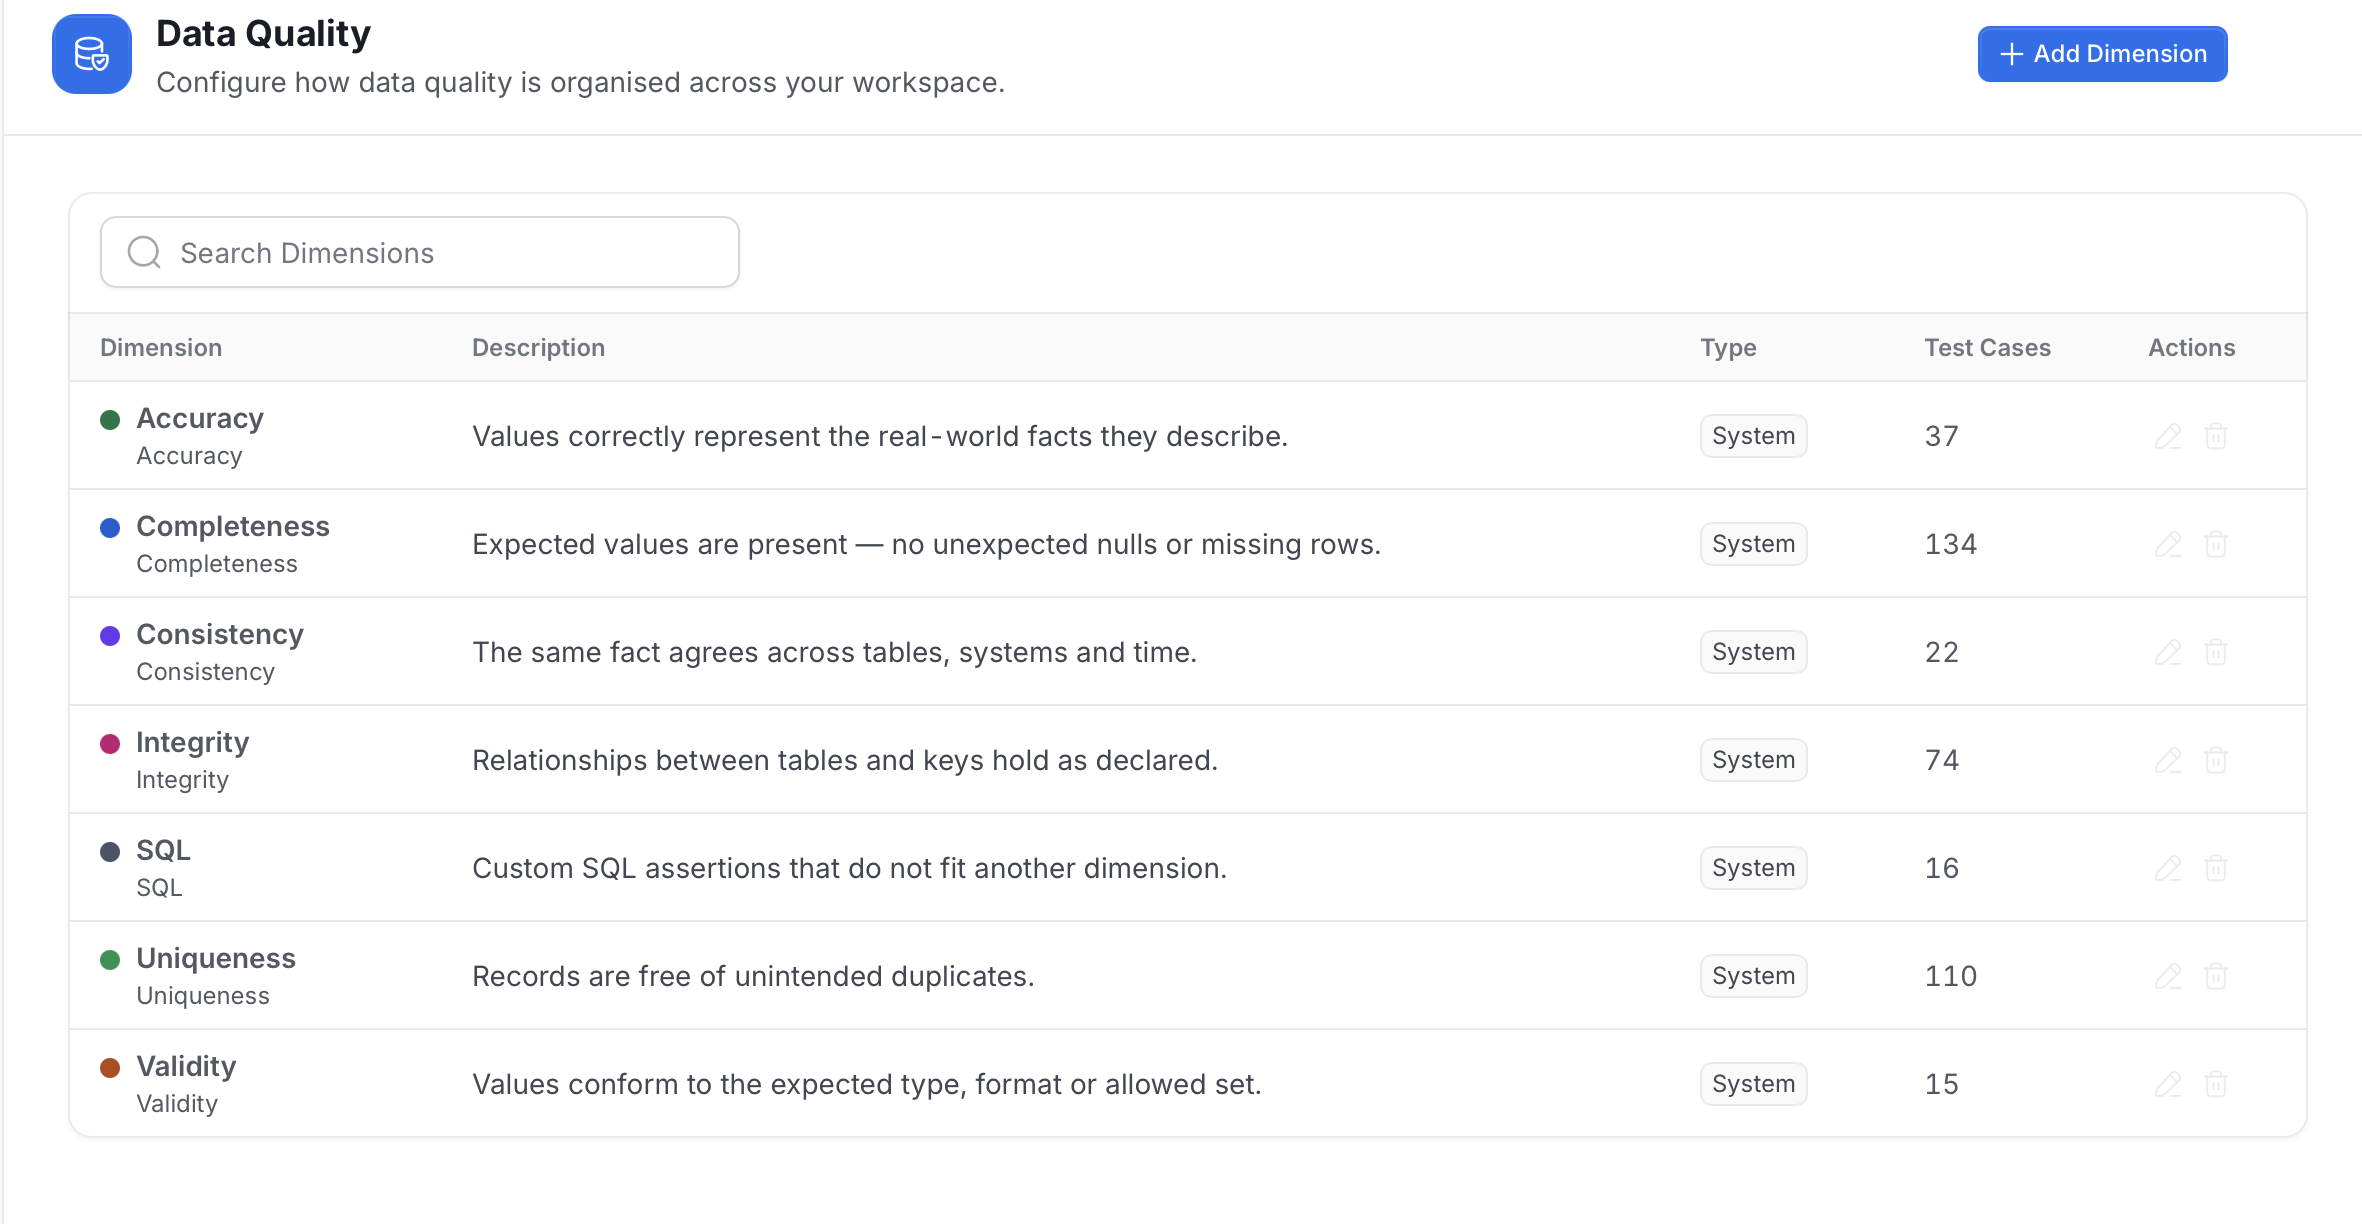
Task: Edit the SQL dimension pencil icon
Action: 2168,868
